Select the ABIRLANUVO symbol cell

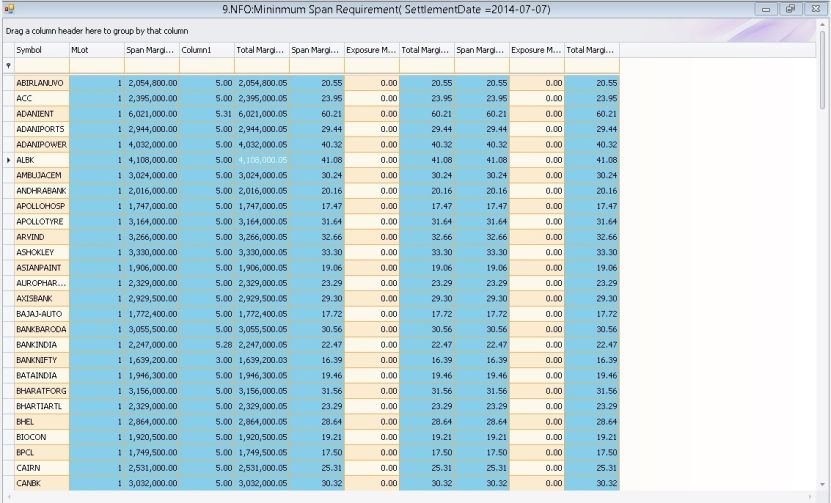point(41,83)
